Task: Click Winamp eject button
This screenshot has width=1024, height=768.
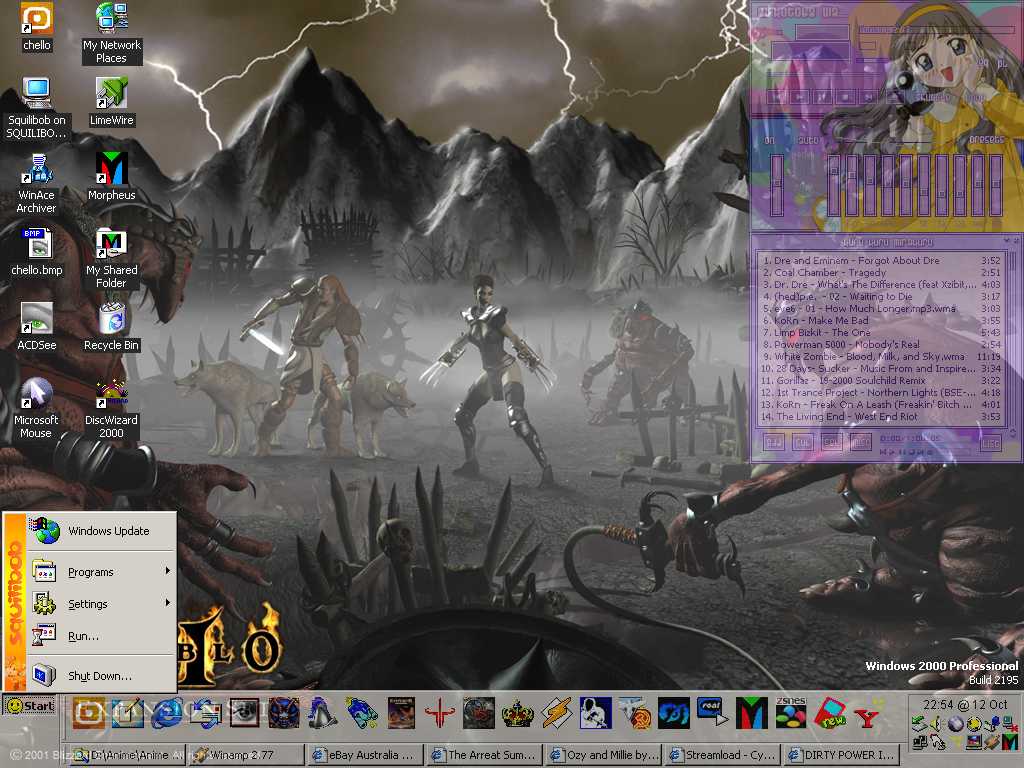Action: click(893, 97)
